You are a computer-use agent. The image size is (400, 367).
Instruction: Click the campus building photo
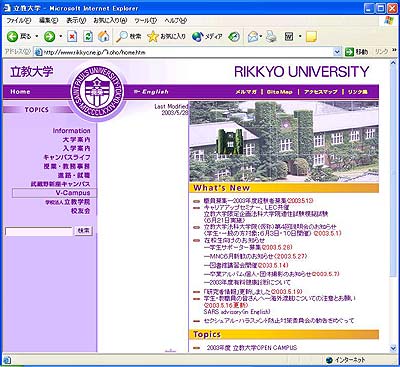[x=284, y=141]
